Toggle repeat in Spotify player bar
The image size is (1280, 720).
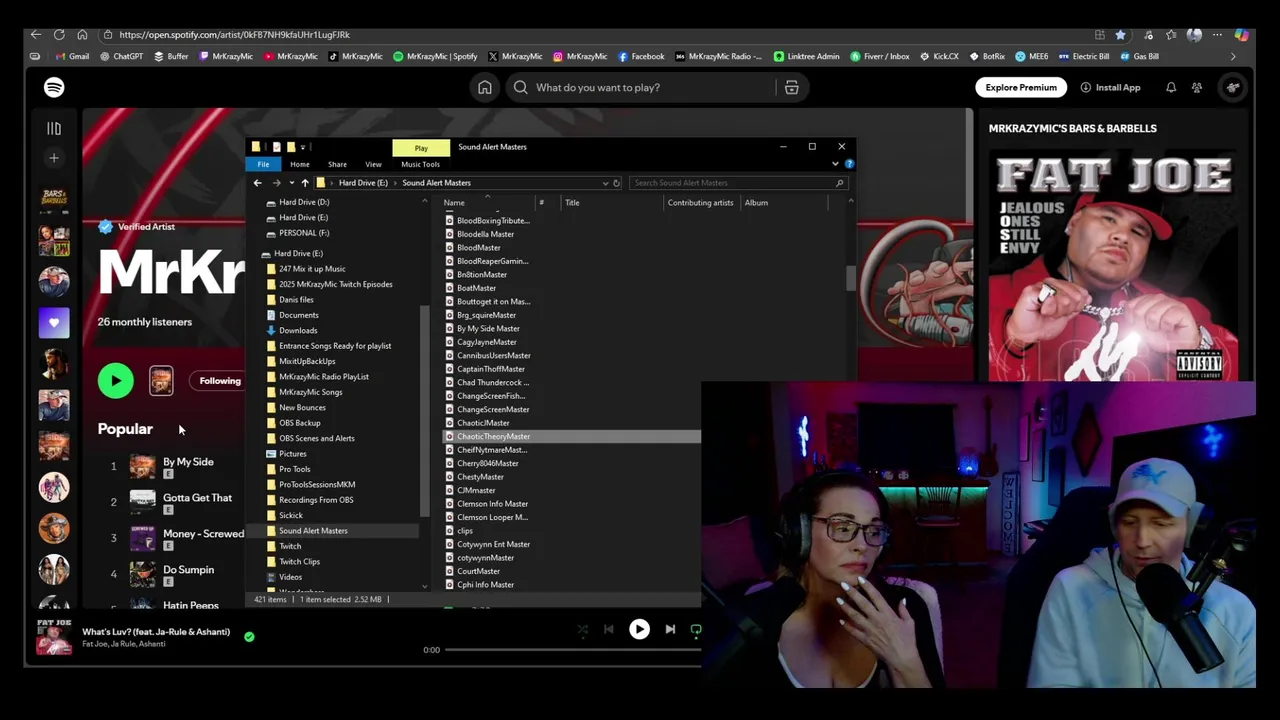click(696, 629)
